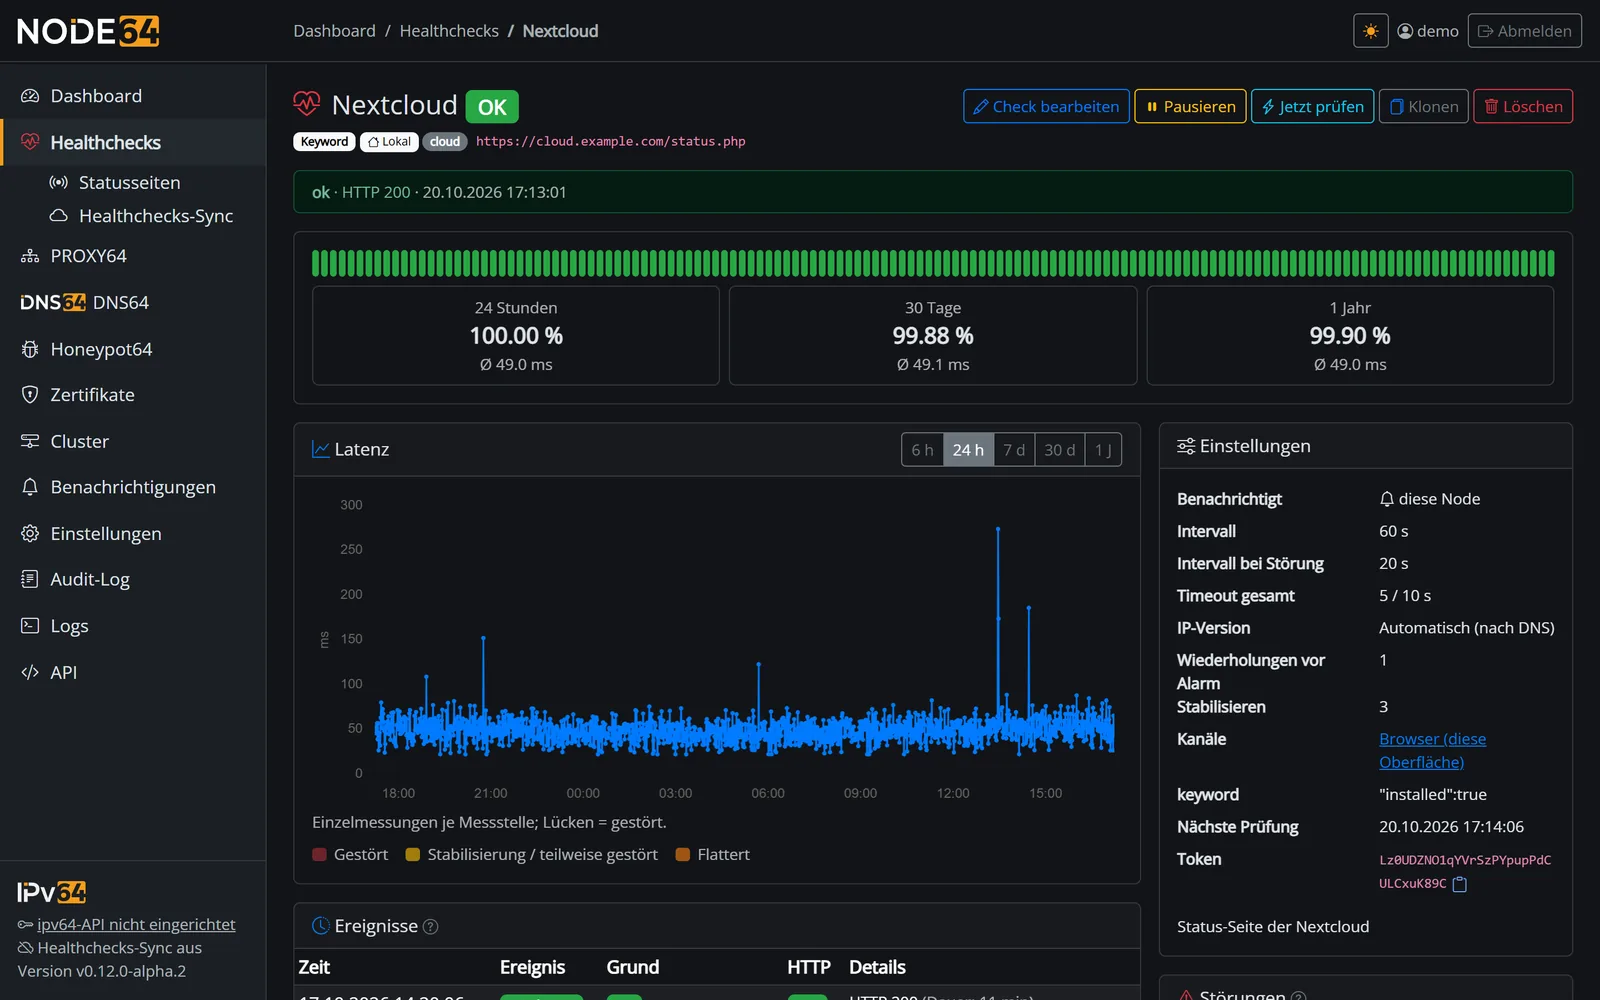The image size is (1600, 1000).
Task: Select 1 J latency range
Action: point(1103,450)
